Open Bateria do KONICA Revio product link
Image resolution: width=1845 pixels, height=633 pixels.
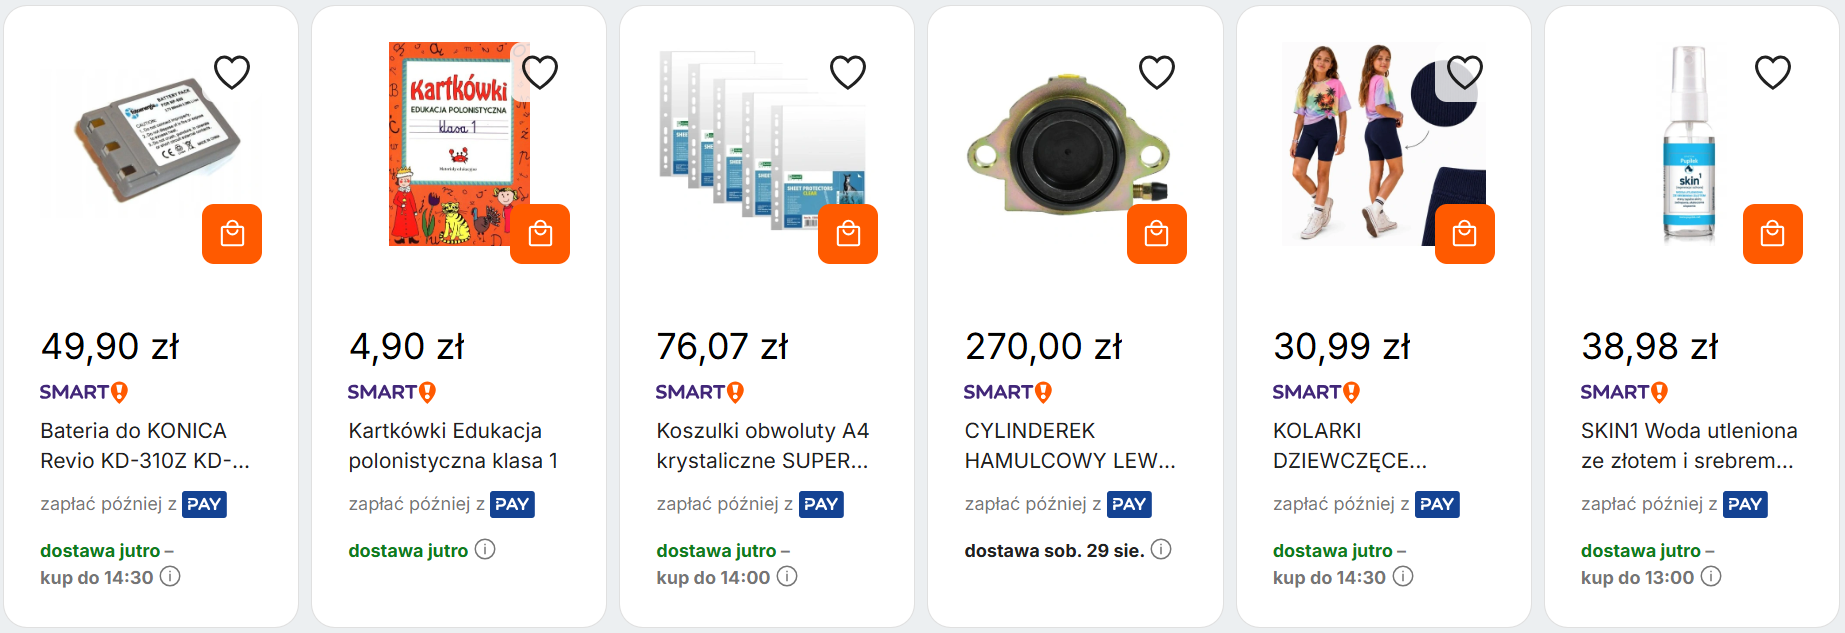coord(145,446)
